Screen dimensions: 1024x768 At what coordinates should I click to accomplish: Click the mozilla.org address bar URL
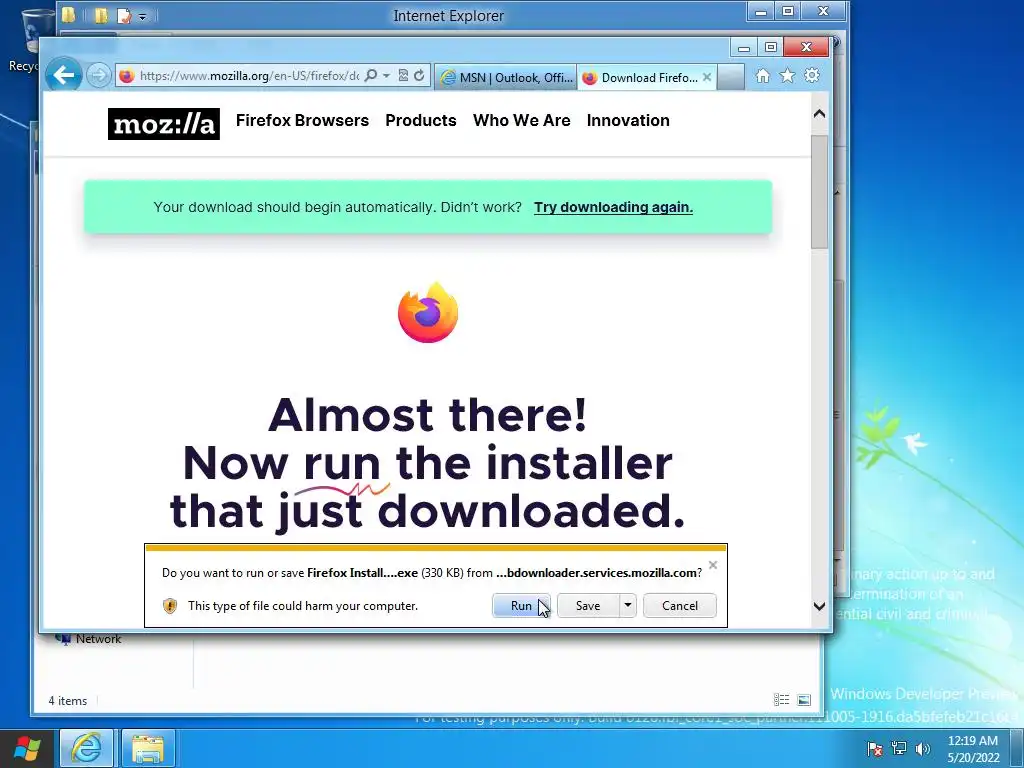click(249, 76)
